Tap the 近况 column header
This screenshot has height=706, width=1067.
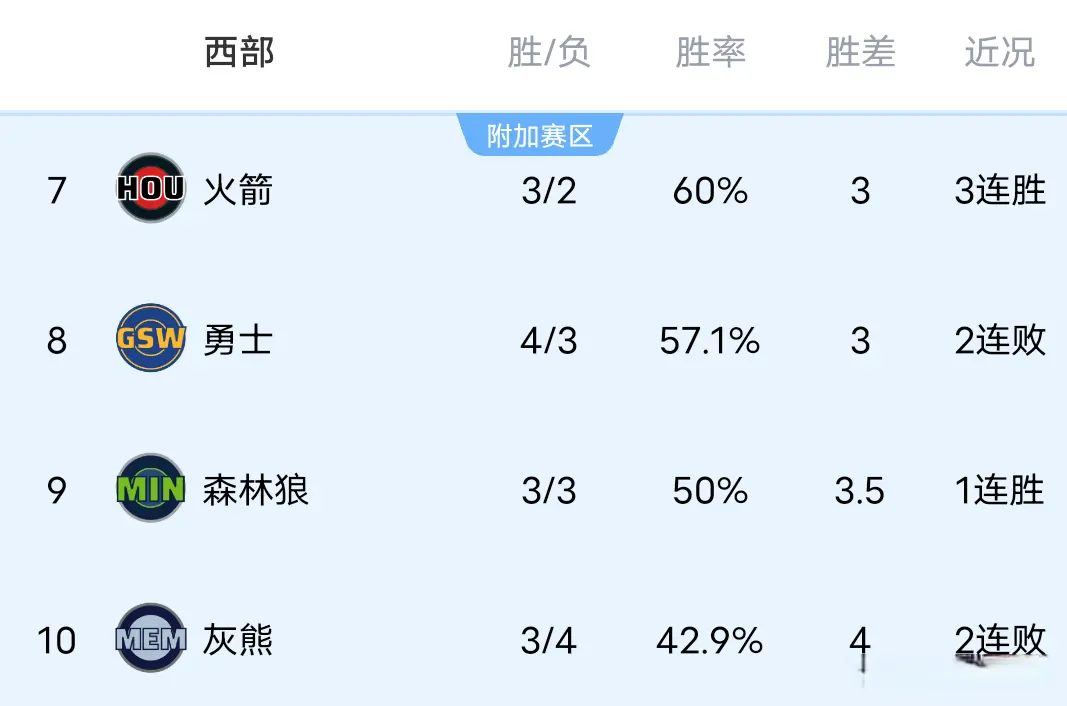(x=999, y=52)
